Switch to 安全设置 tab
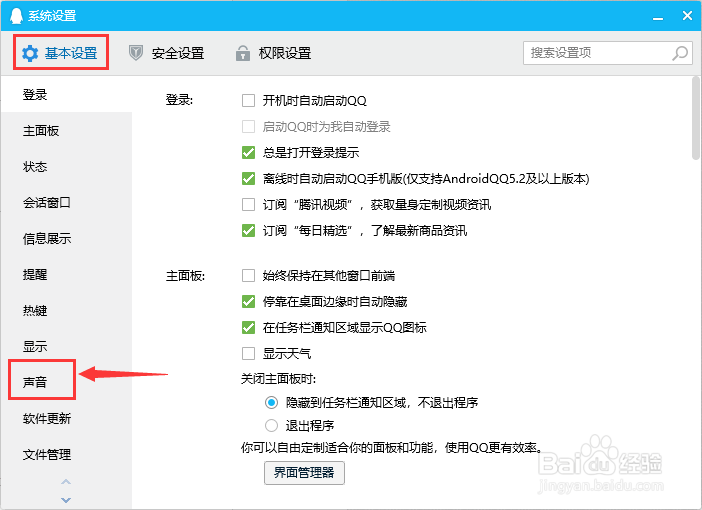This screenshot has height=510, width=702. click(x=167, y=53)
